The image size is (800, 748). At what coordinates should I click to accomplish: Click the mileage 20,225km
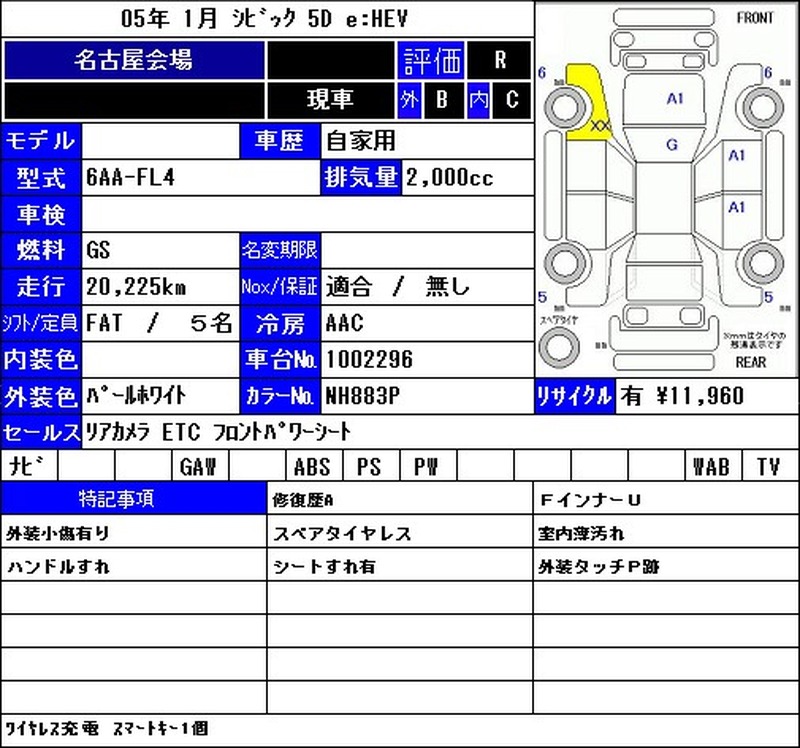pos(136,287)
